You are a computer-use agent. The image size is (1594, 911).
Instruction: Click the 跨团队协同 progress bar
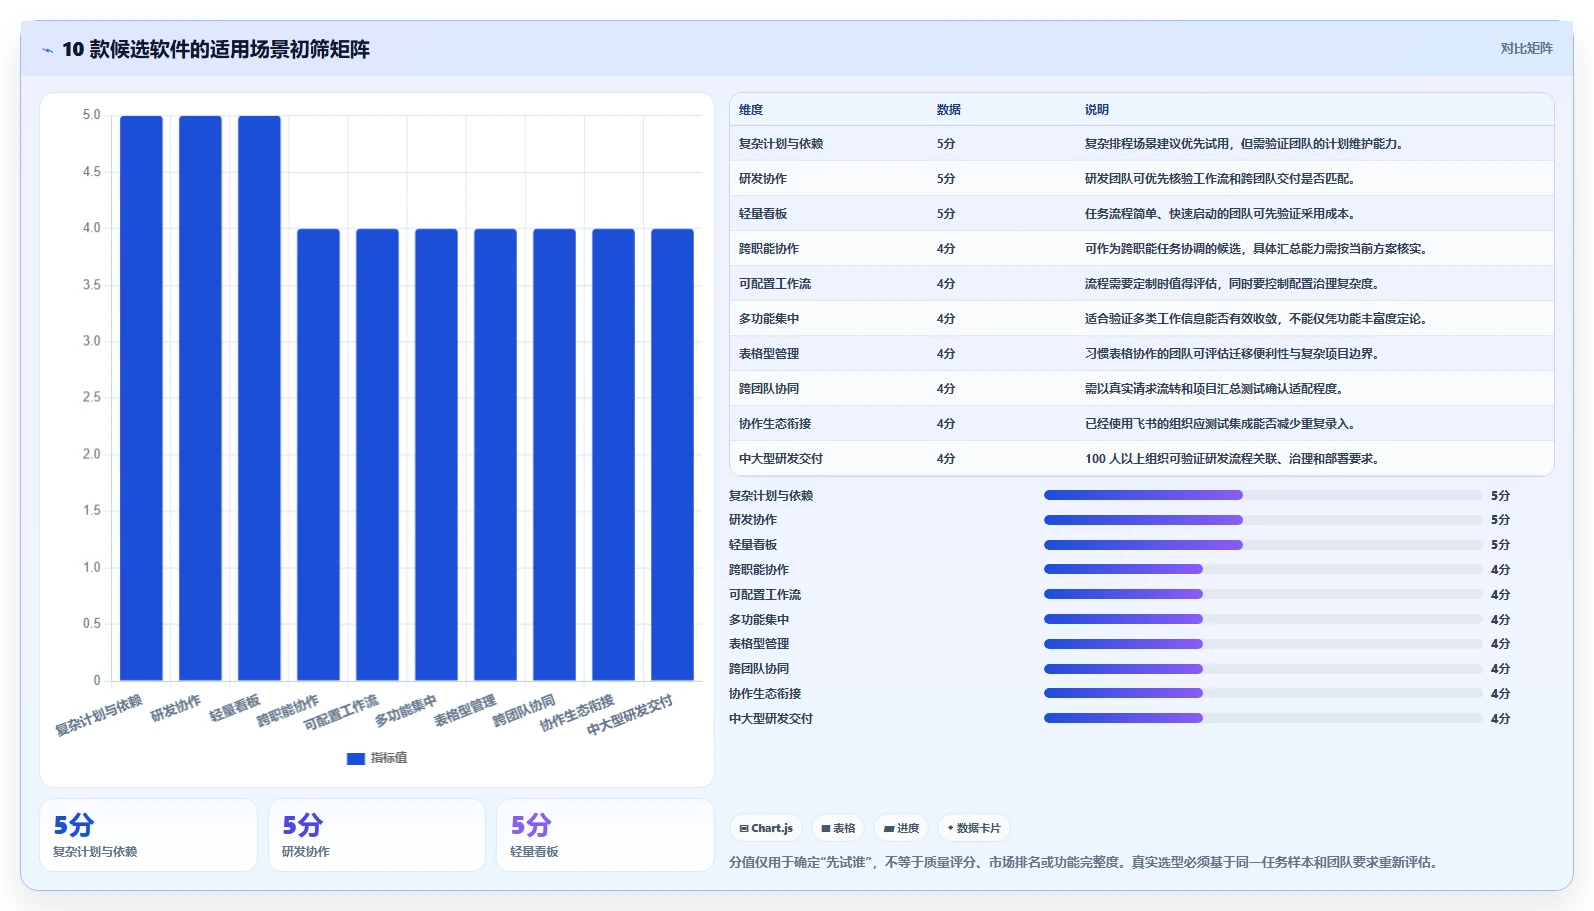click(1262, 668)
